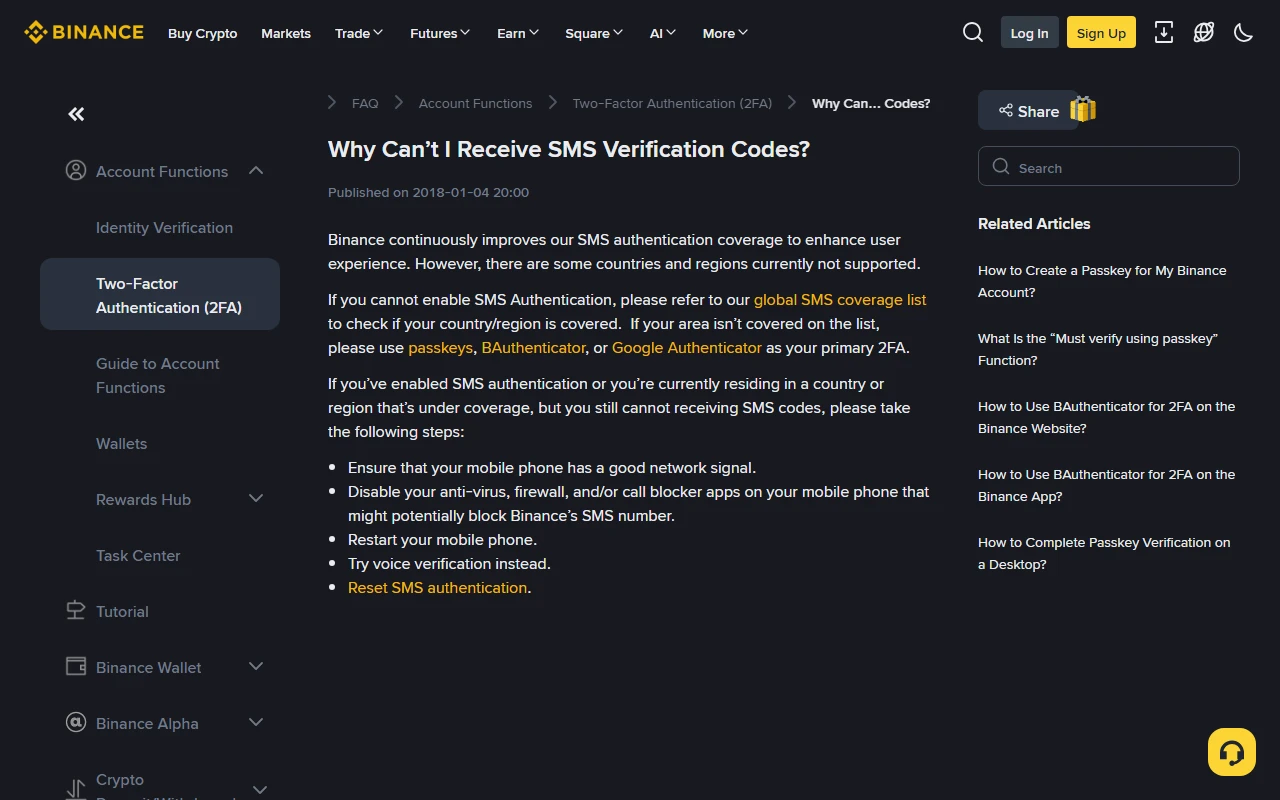Open the More dropdown menu

click(726, 33)
